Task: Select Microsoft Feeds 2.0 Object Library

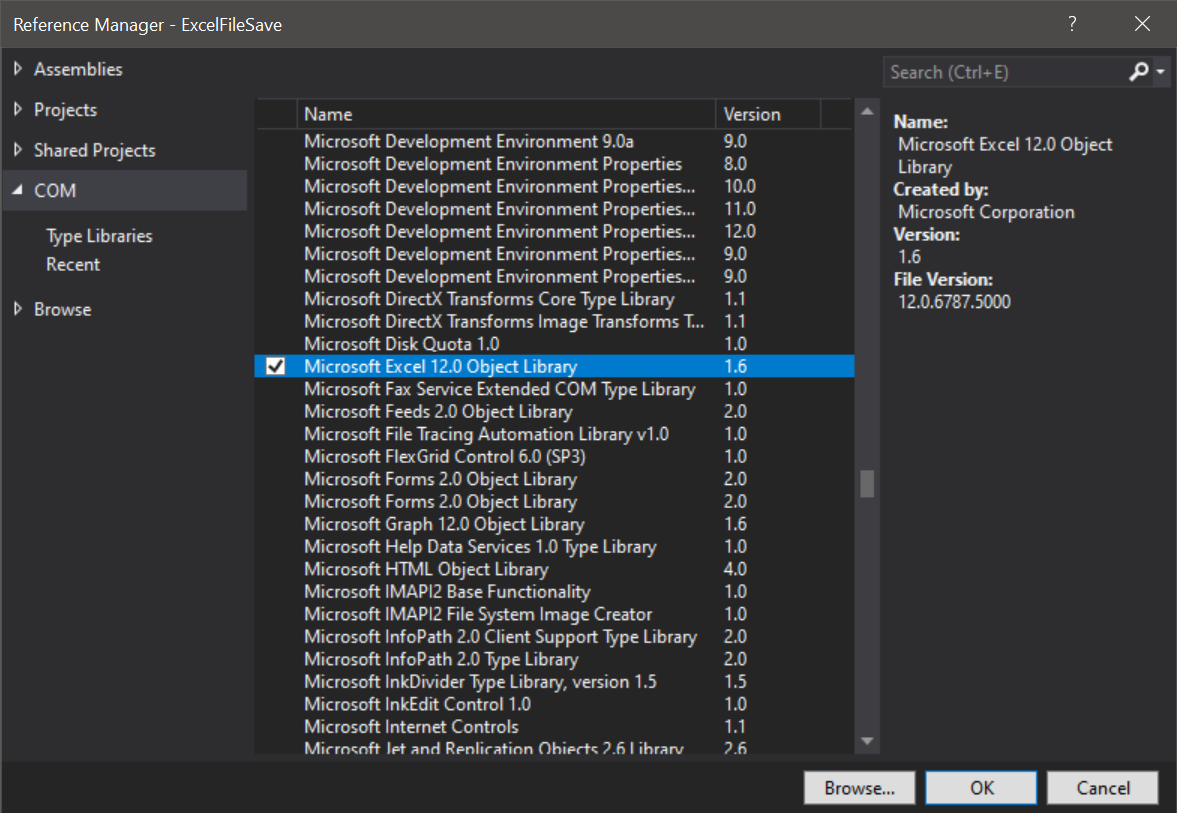Action: (554, 411)
